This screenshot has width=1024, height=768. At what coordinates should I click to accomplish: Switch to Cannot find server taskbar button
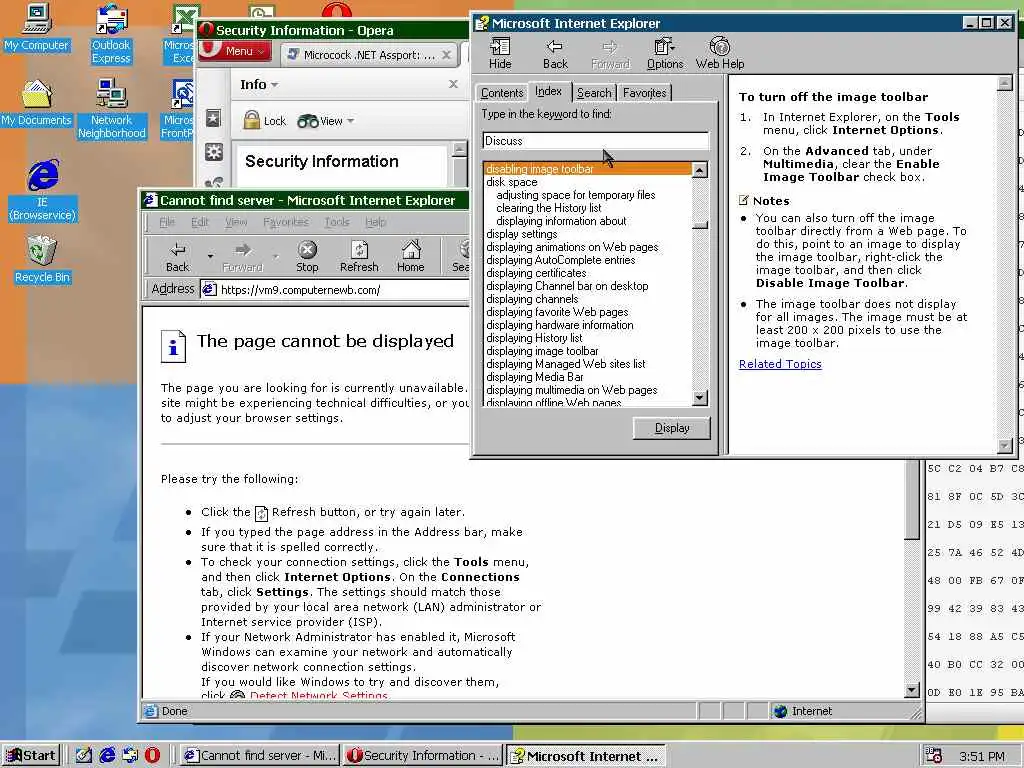260,756
